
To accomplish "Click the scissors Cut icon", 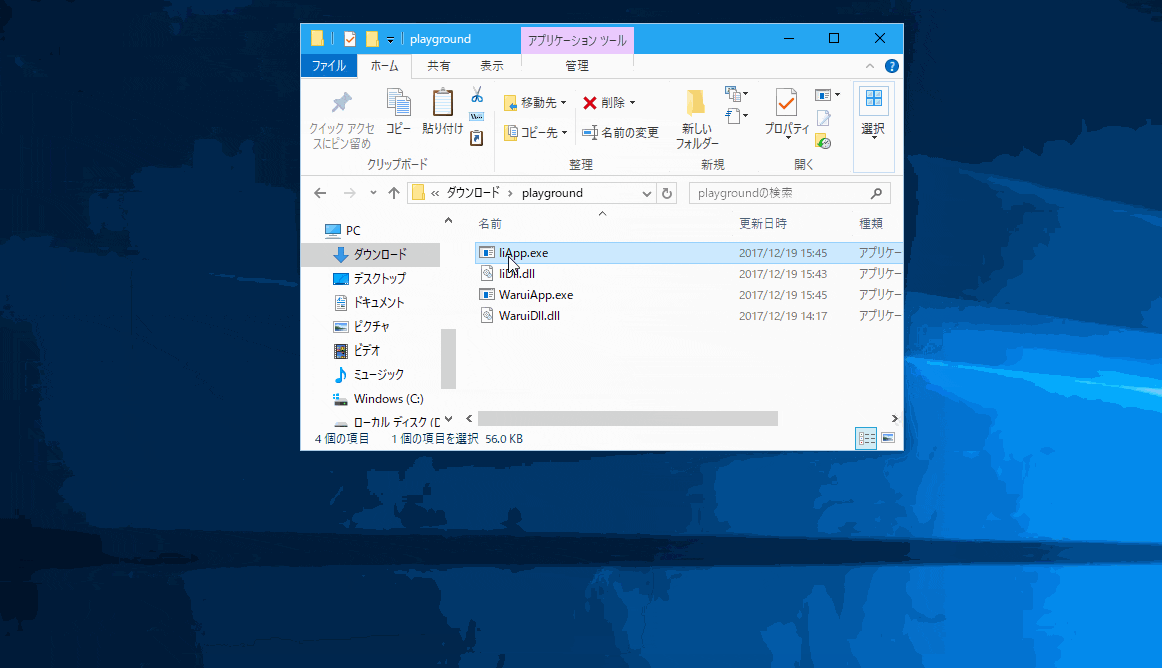I will click(477, 95).
